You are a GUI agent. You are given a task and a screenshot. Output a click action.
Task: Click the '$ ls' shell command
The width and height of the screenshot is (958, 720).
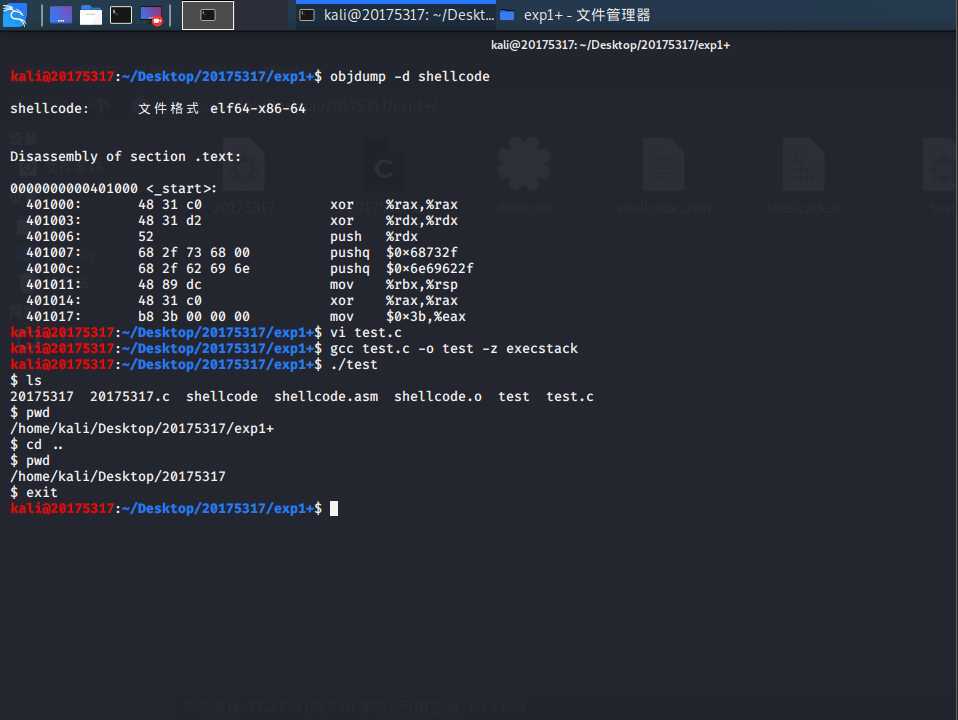coord(26,380)
